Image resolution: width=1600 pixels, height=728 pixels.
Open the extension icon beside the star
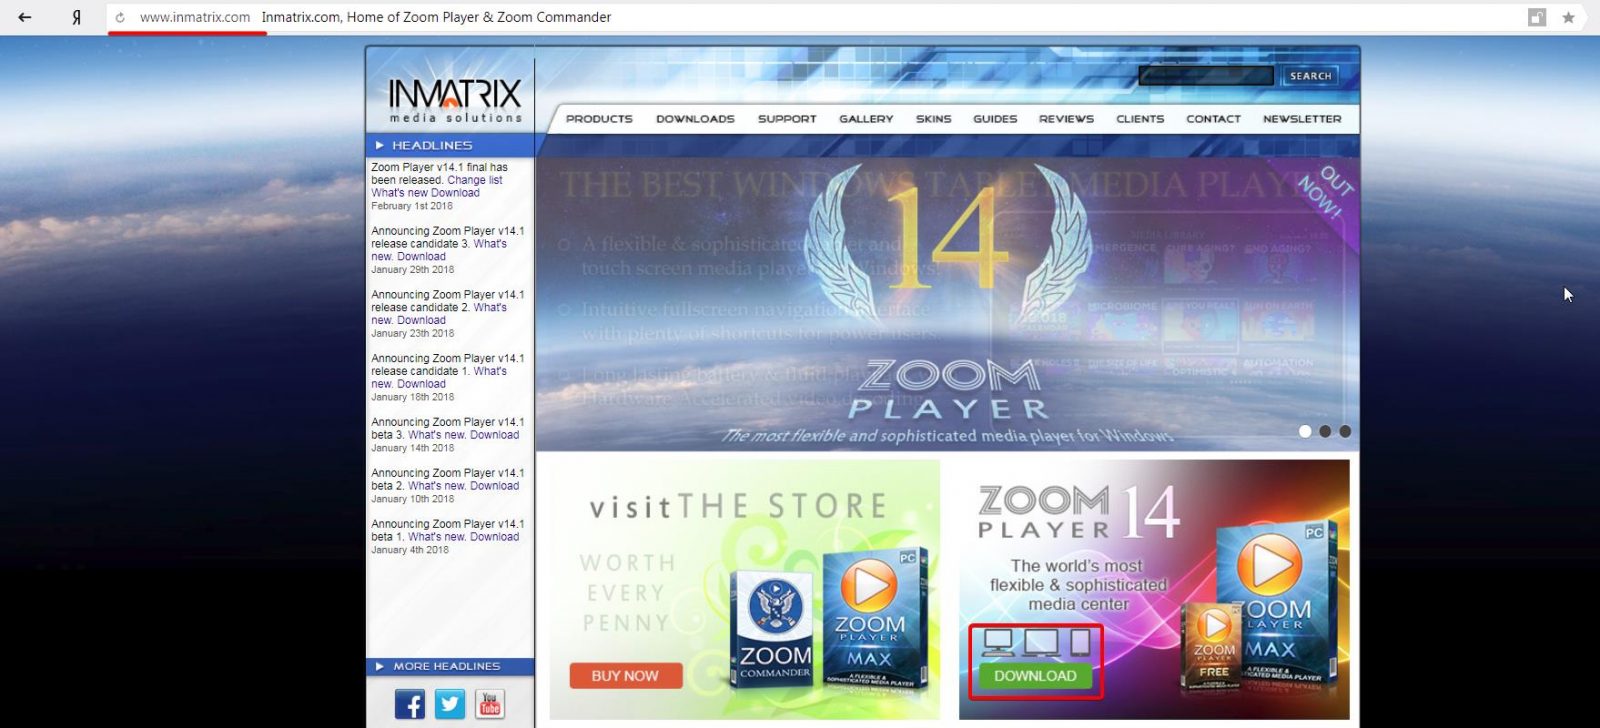coord(1537,17)
